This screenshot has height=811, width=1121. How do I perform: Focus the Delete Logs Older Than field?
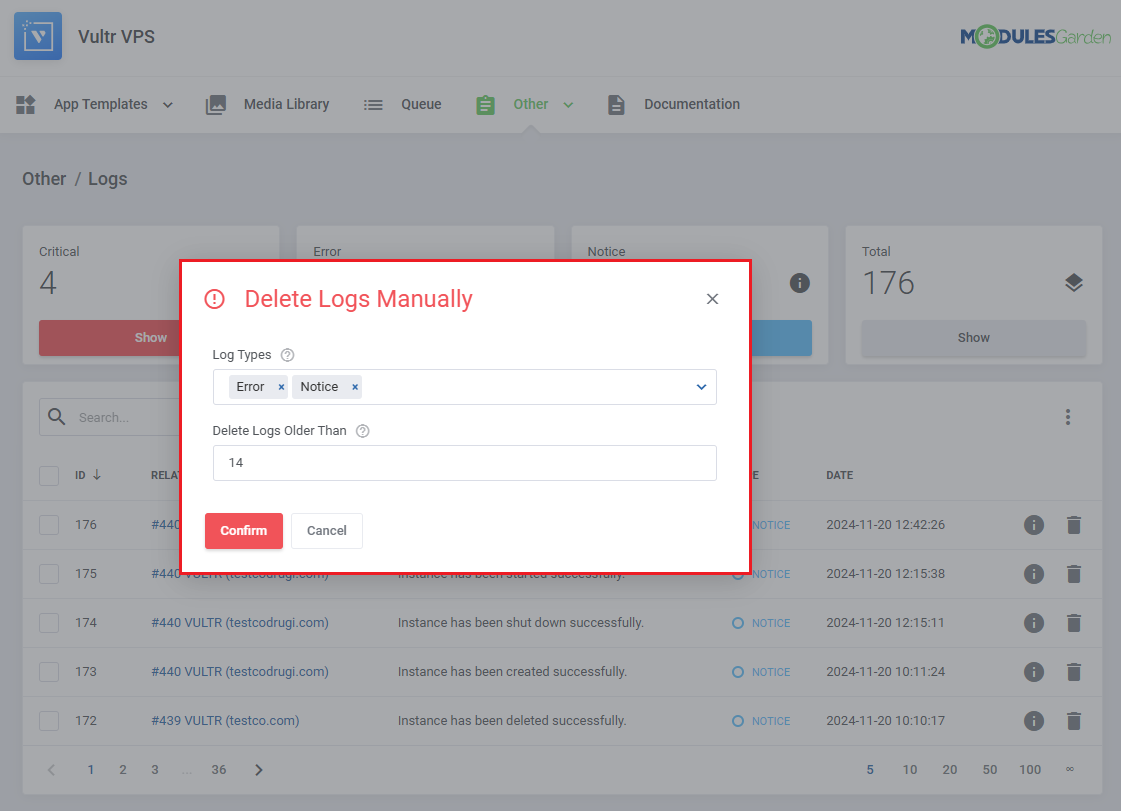coord(465,463)
